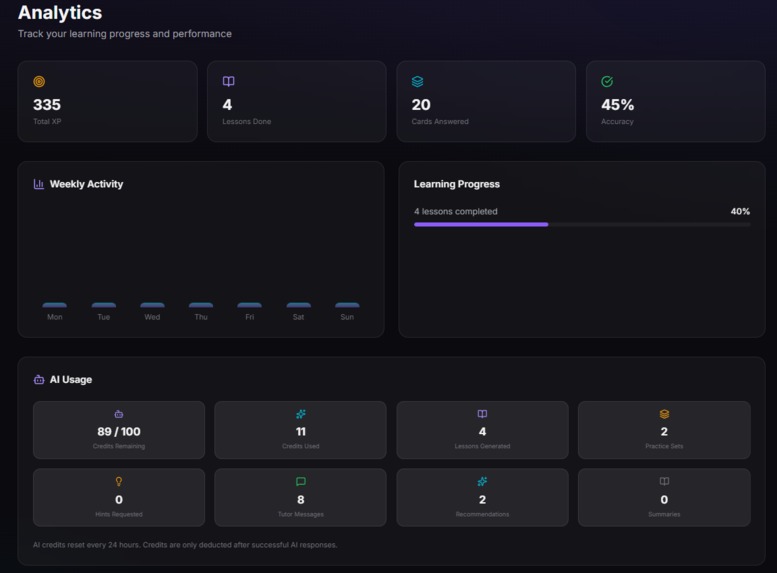Click the Mon day label
Image resolution: width=777 pixels, height=573 pixels.
click(x=55, y=317)
